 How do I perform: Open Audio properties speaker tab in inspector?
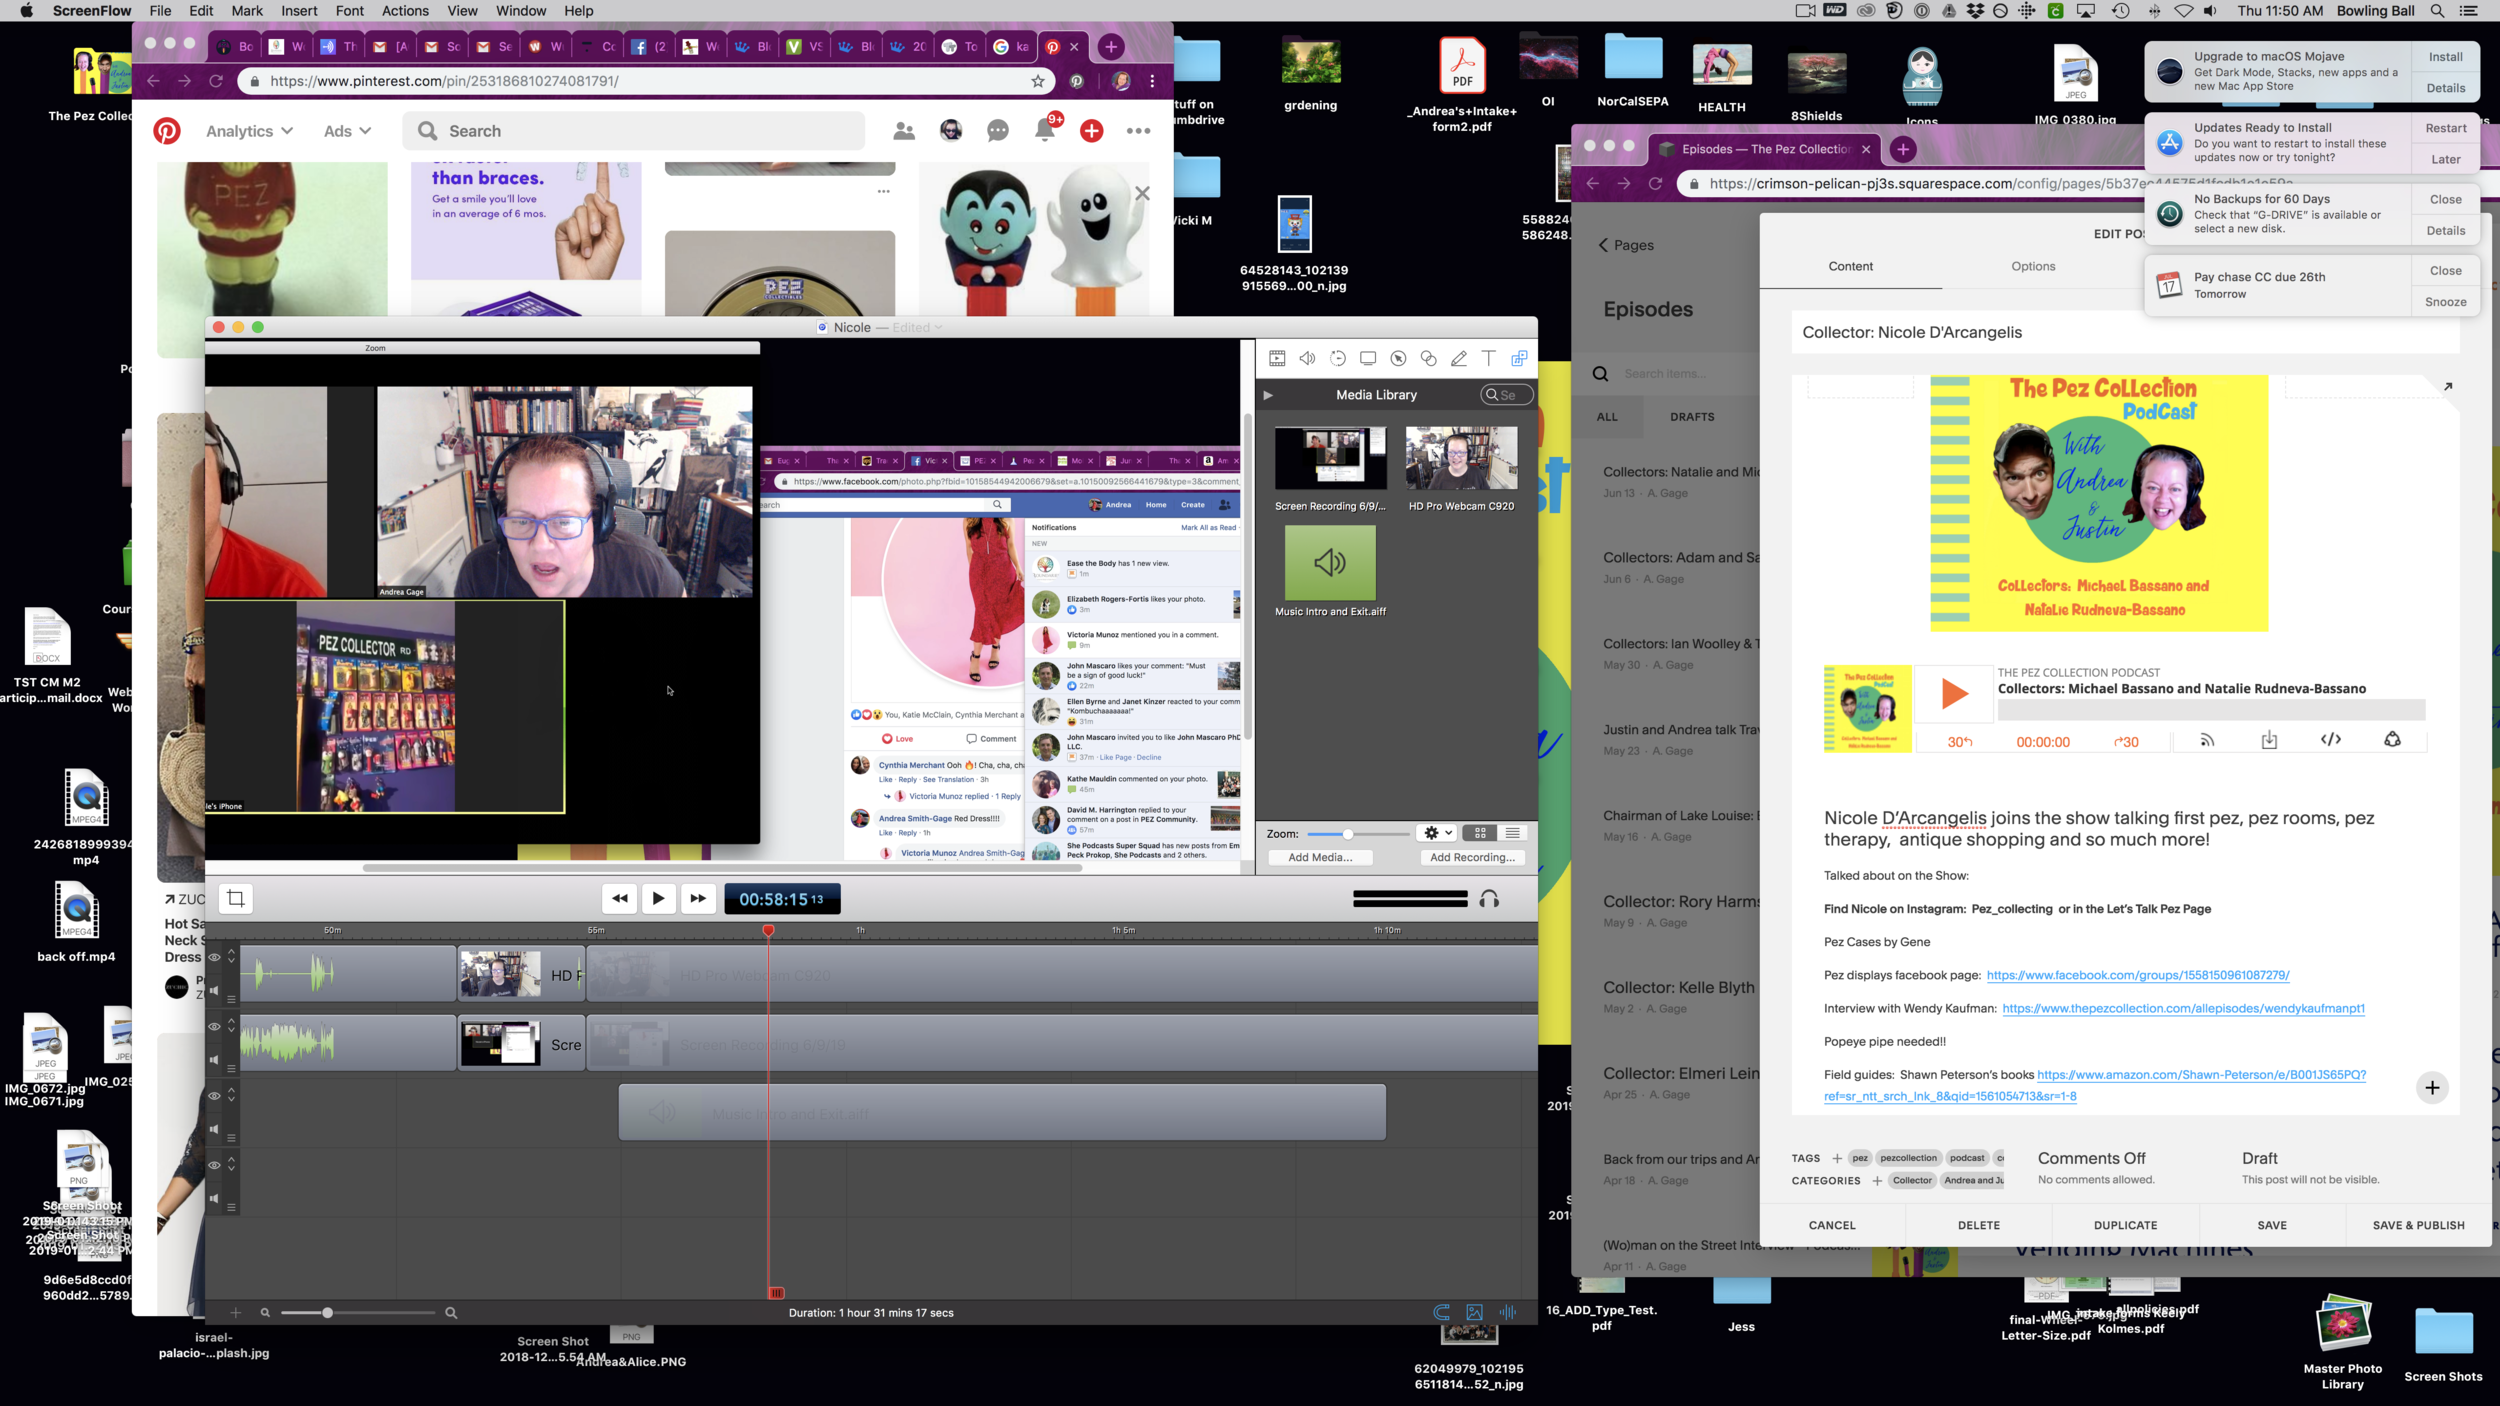tap(1307, 358)
